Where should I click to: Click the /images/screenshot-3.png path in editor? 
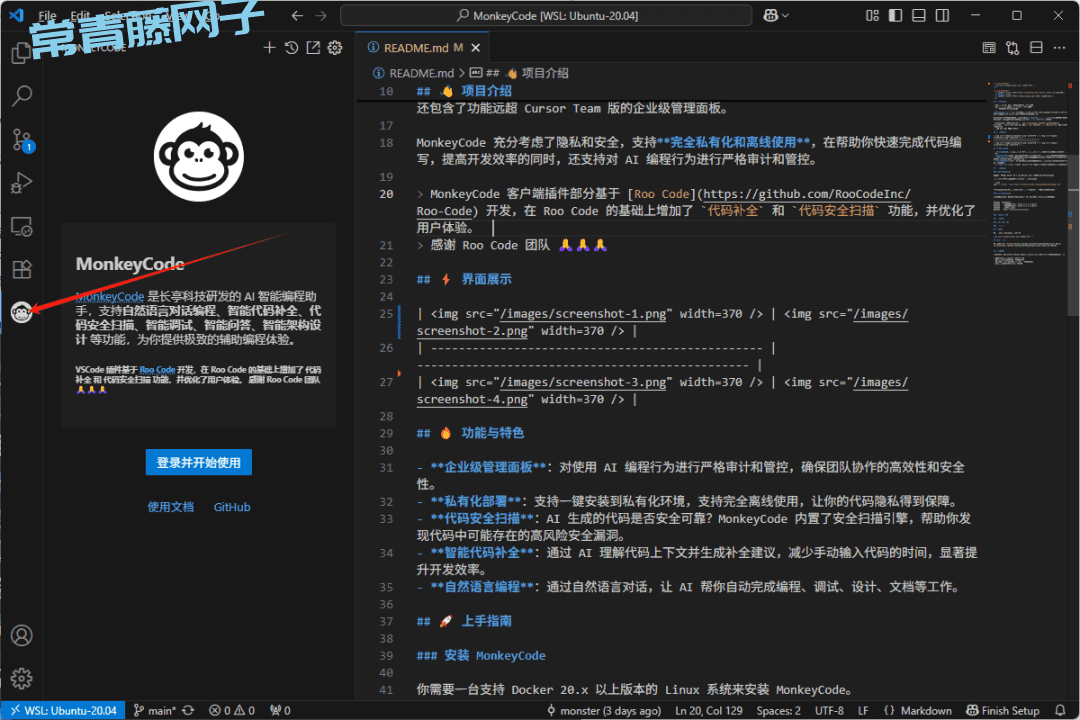(x=583, y=382)
